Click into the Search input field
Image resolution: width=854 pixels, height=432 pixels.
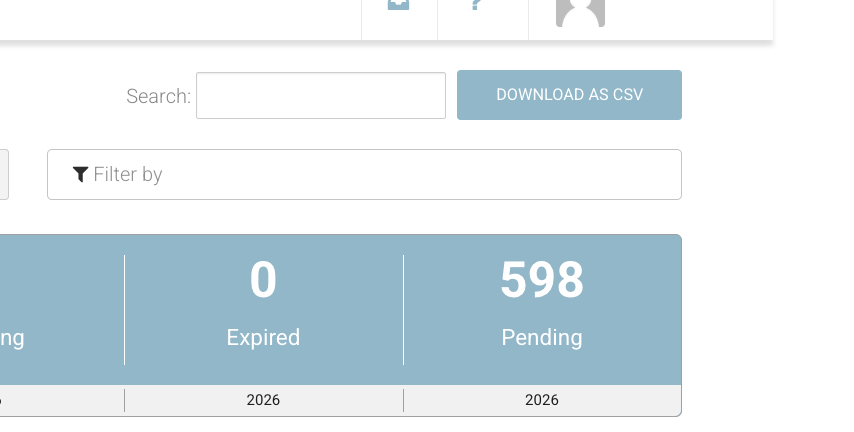coord(321,95)
